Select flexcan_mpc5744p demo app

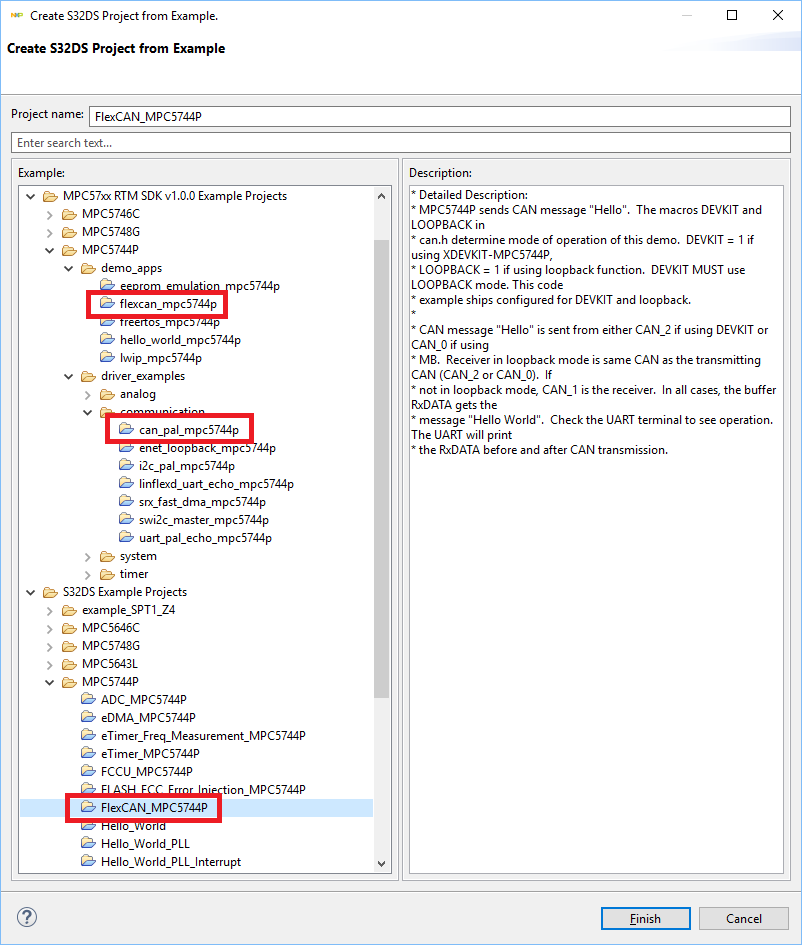[168, 304]
